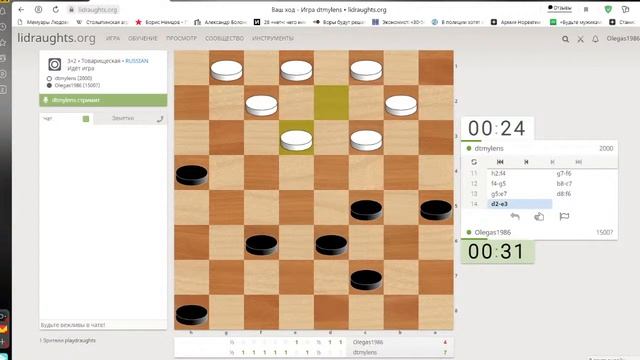The height and width of the screenshot is (360, 640).
Task: Open the lidraughts.org home logo link
Action: (56, 38)
